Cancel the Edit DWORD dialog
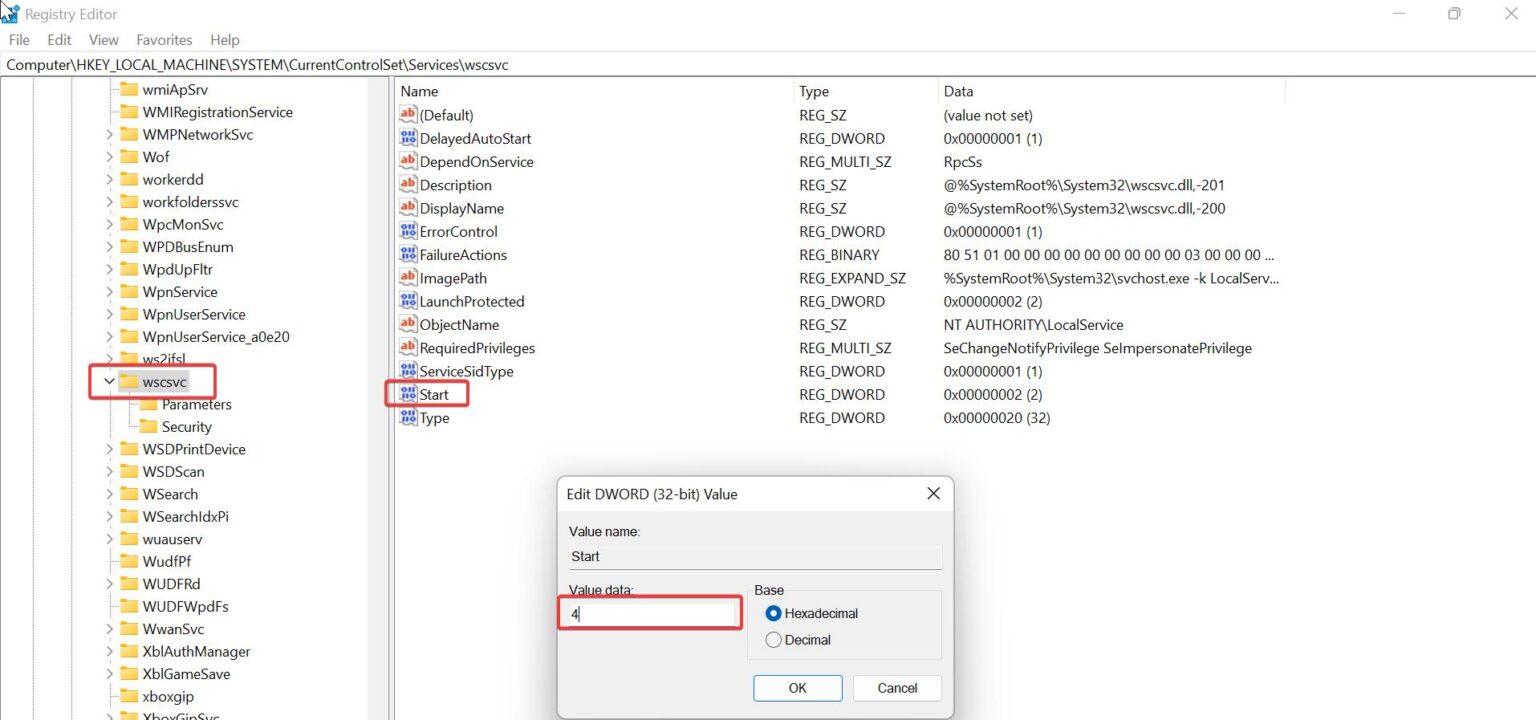1536x720 pixels. pyautogui.click(x=896, y=688)
